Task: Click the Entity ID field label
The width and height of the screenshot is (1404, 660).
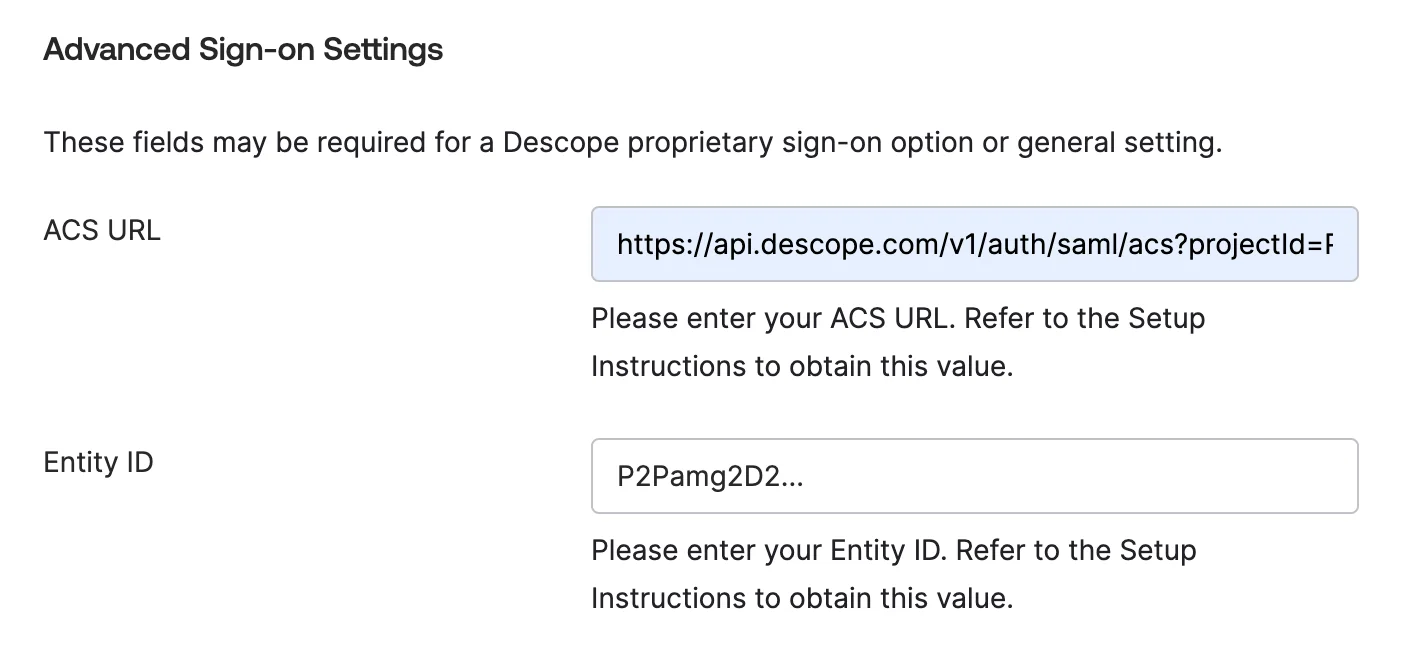Action: pyautogui.click(x=97, y=462)
